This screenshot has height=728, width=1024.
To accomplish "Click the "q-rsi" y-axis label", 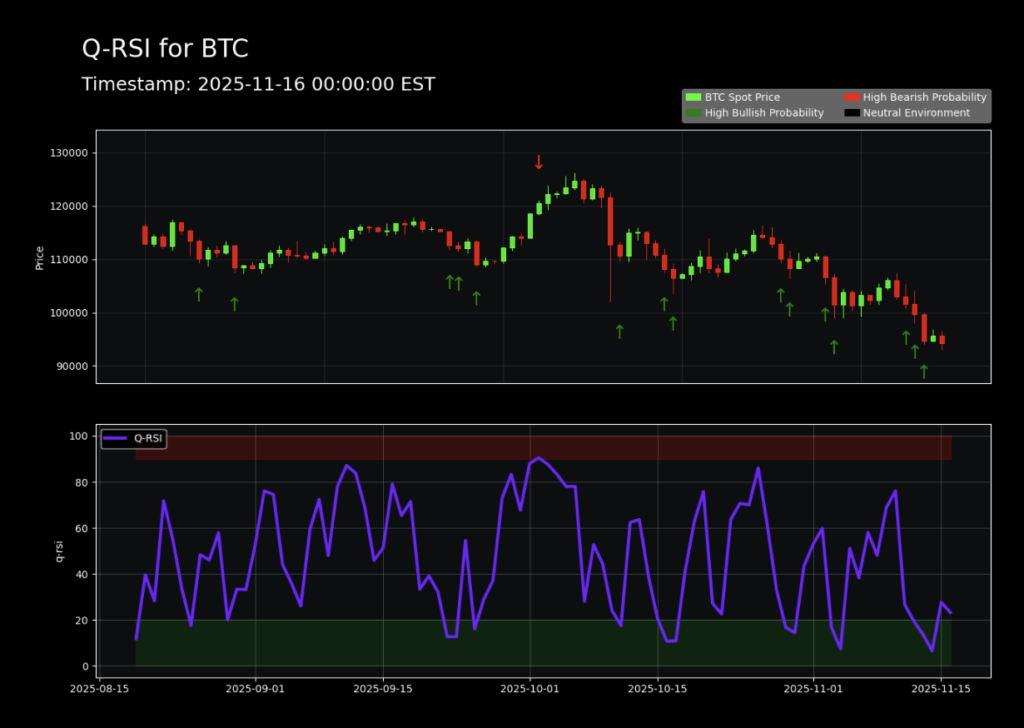I will [x=59, y=551].
